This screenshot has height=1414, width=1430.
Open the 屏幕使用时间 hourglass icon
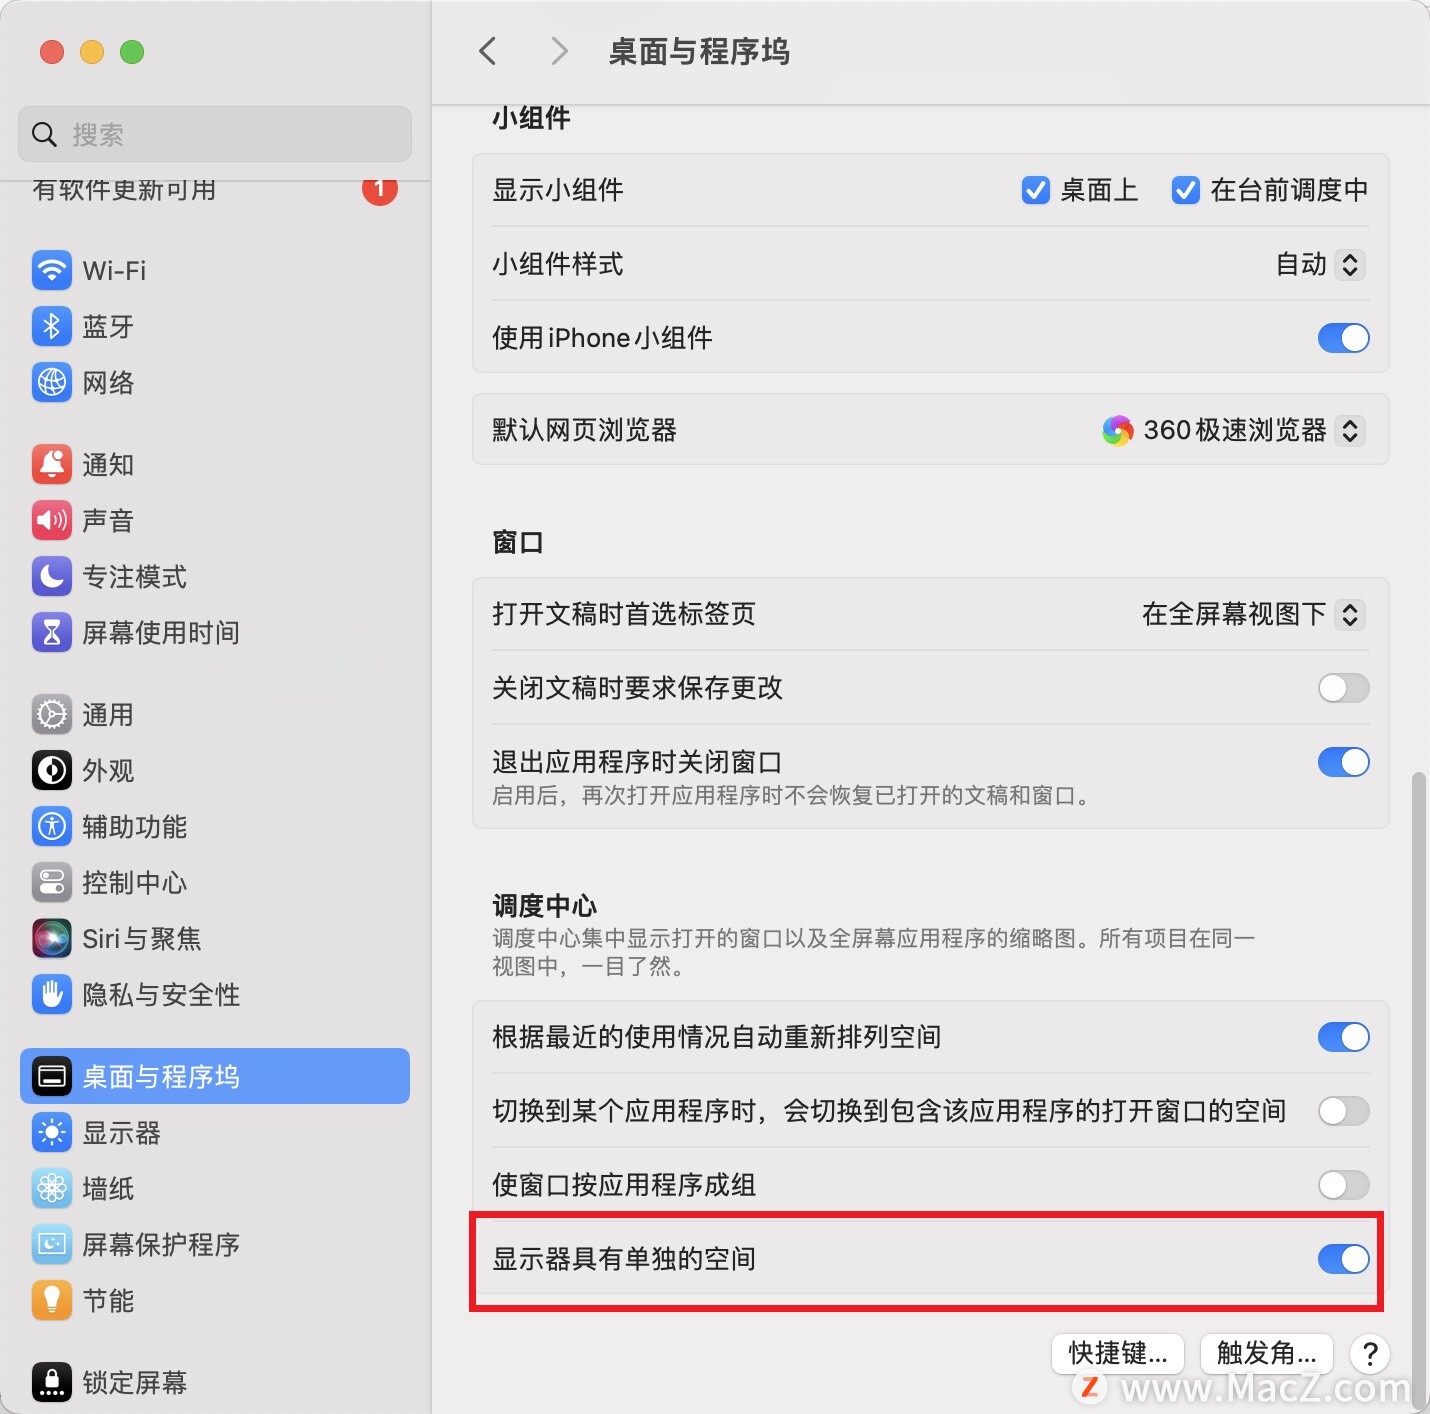[51, 632]
